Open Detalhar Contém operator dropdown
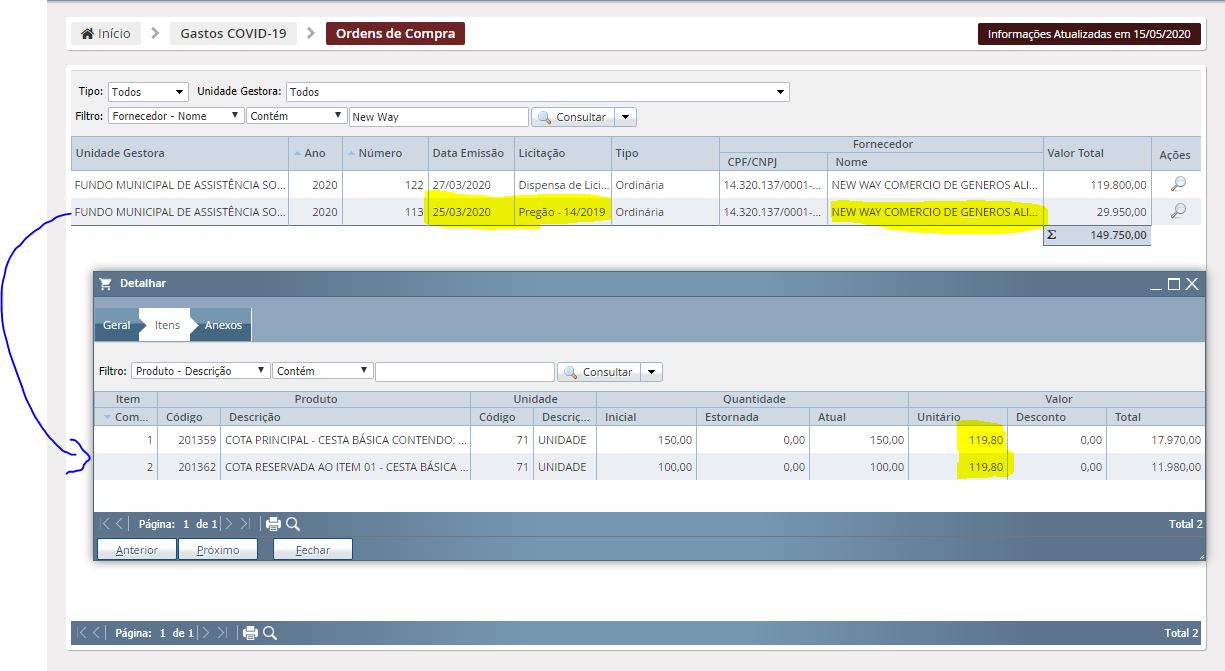Viewport: 1225px width, 671px height. tap(322, 371)
